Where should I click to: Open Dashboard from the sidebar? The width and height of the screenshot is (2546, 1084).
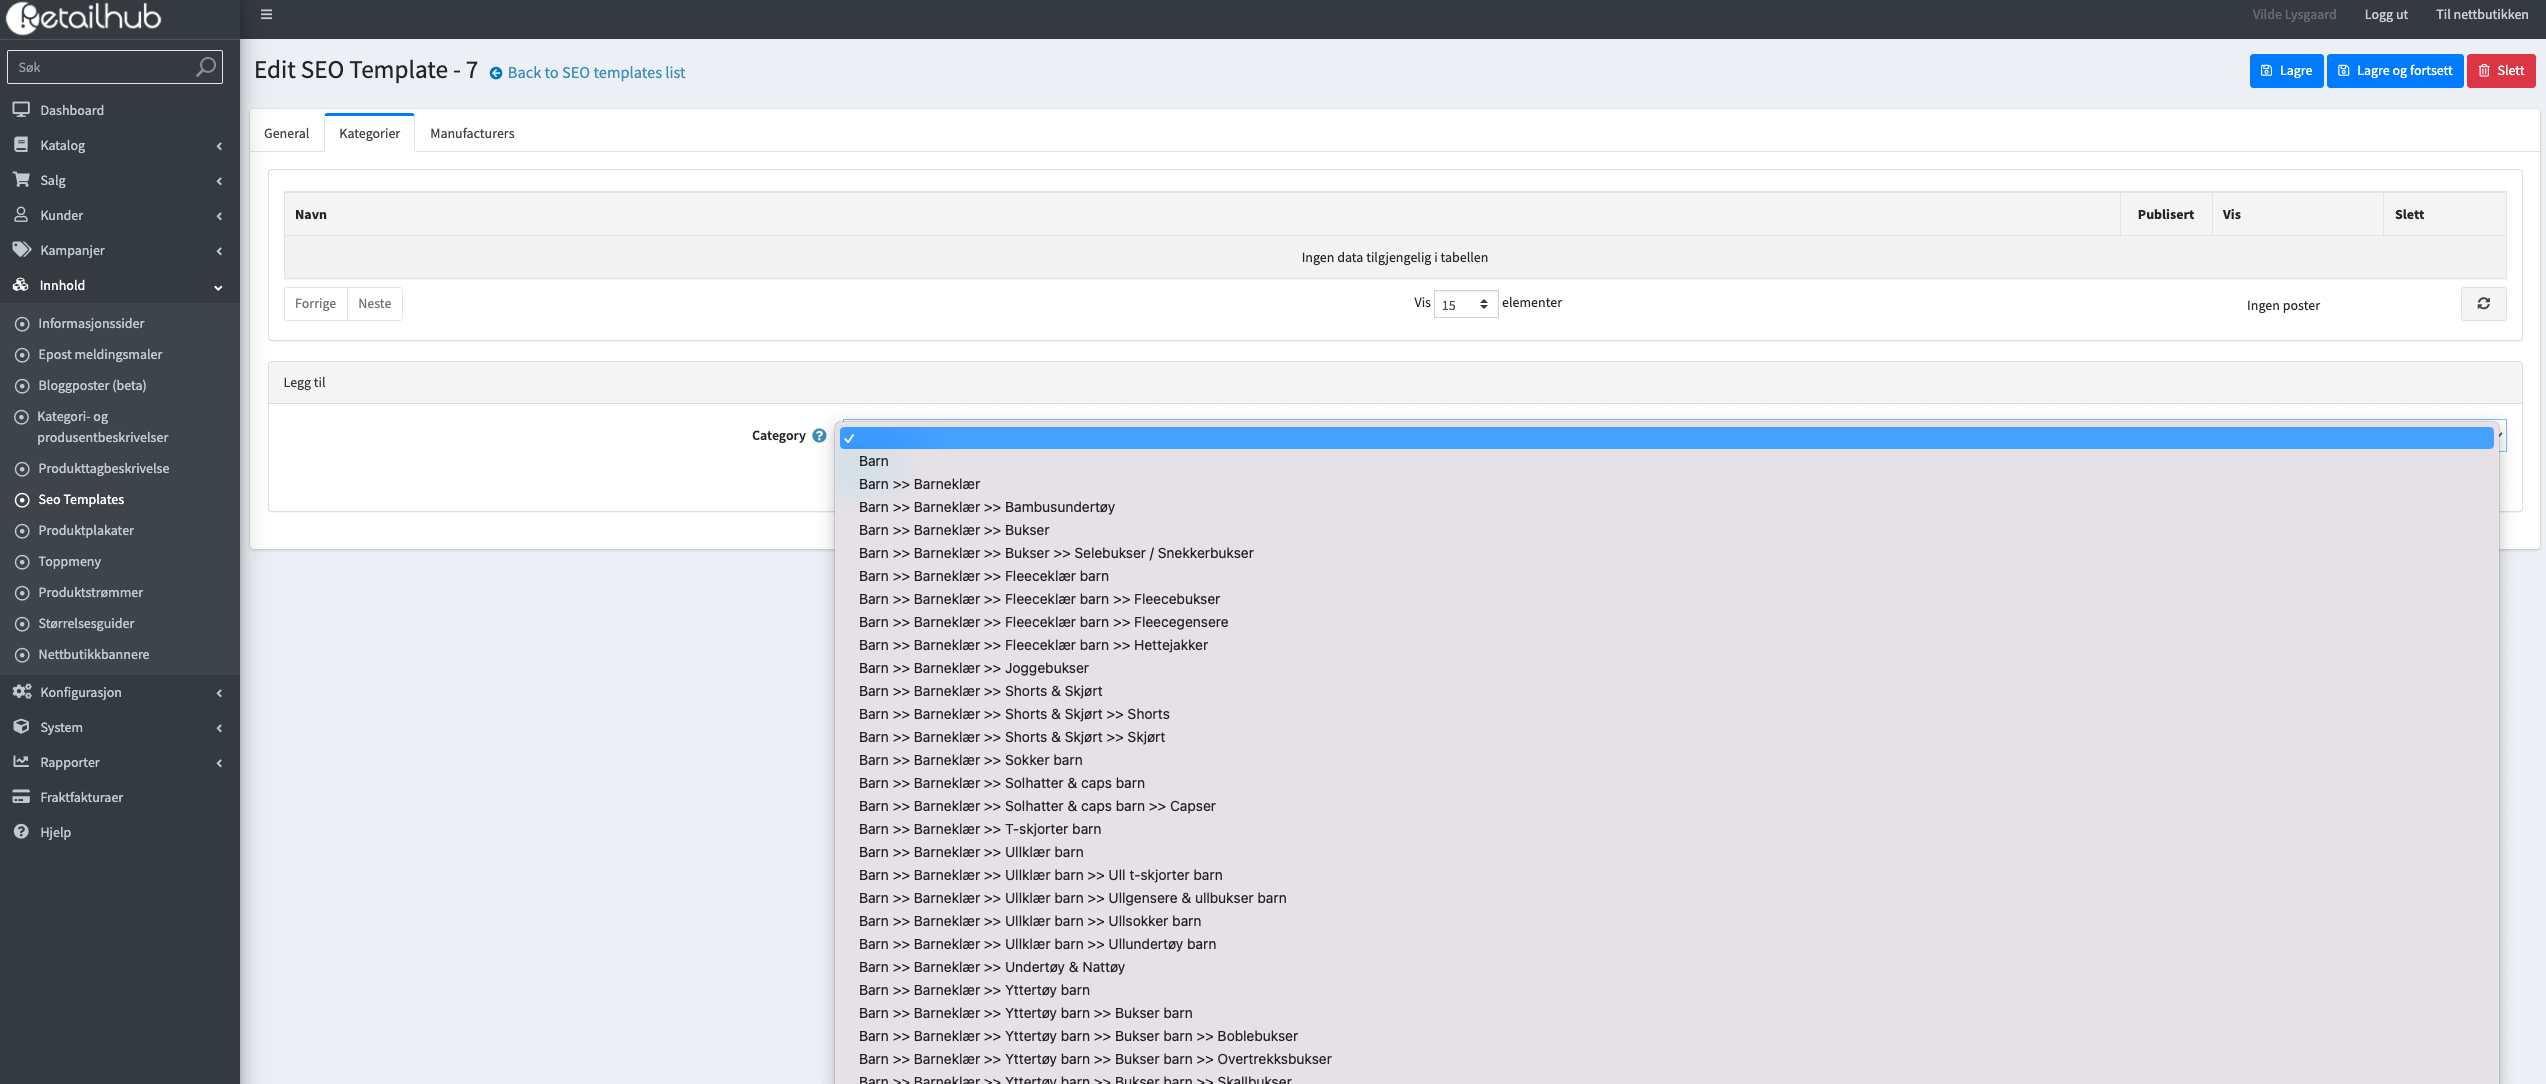[72, 110]
